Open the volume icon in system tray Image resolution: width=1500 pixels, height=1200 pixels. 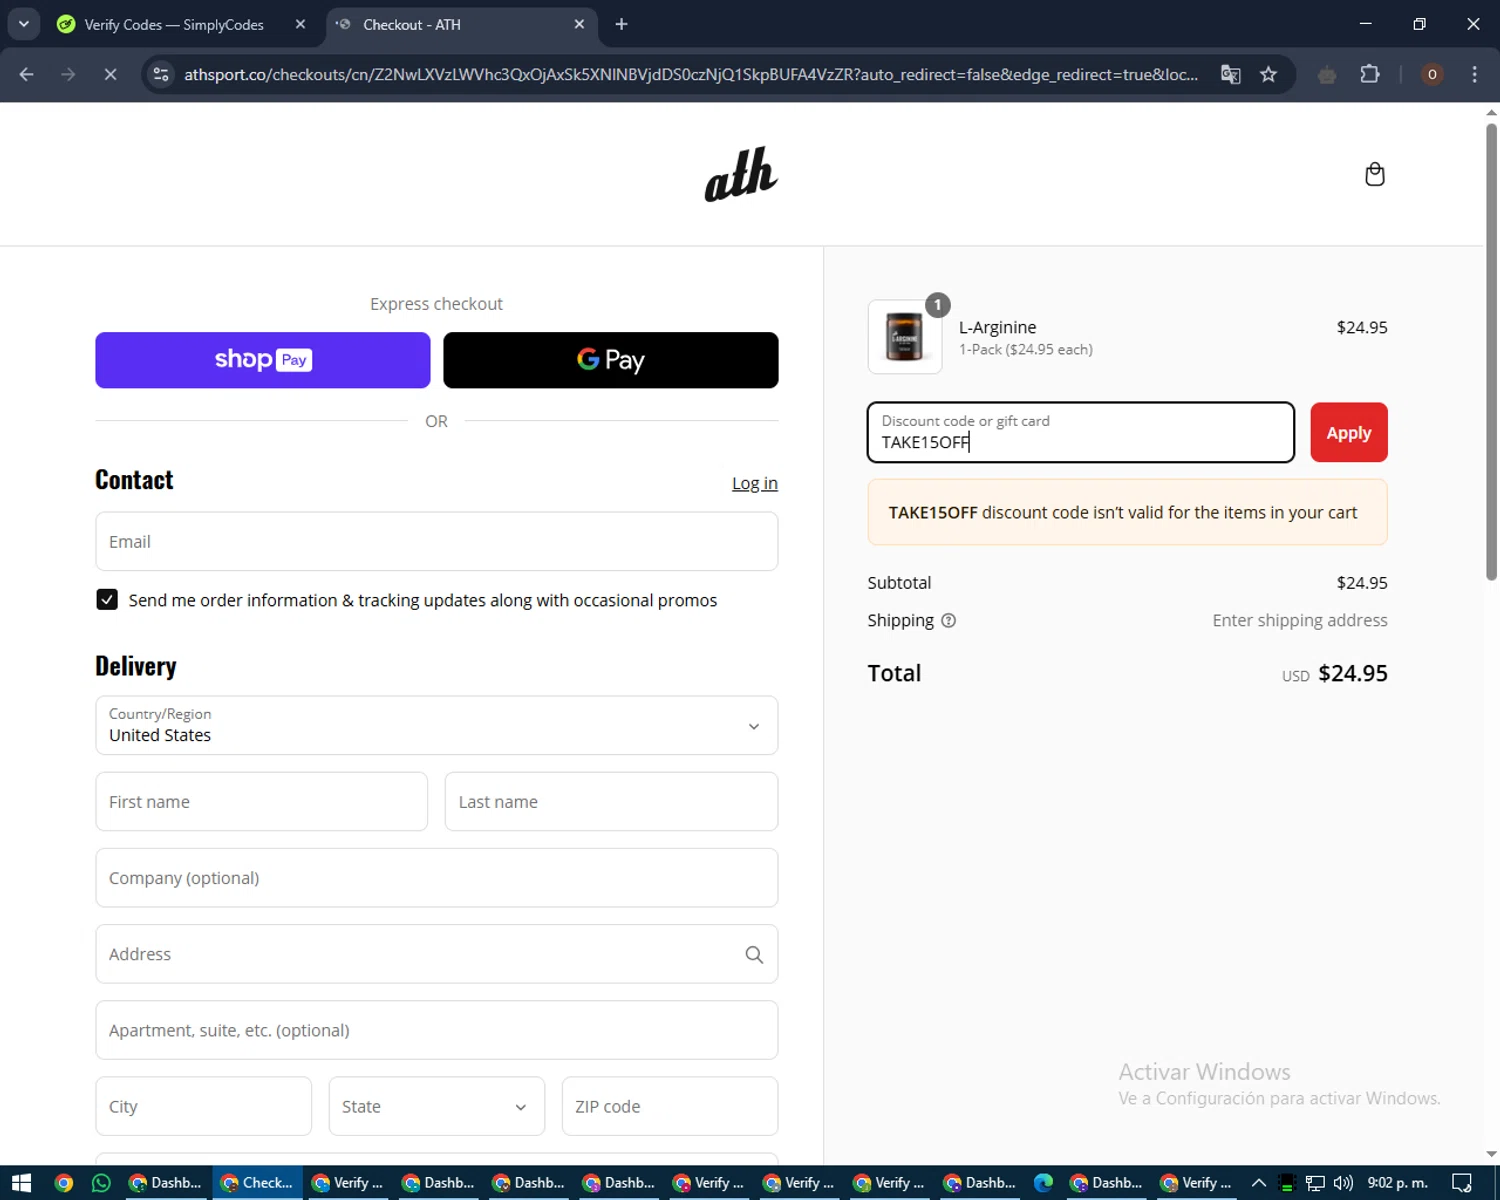click(x=1343, y=1183)
